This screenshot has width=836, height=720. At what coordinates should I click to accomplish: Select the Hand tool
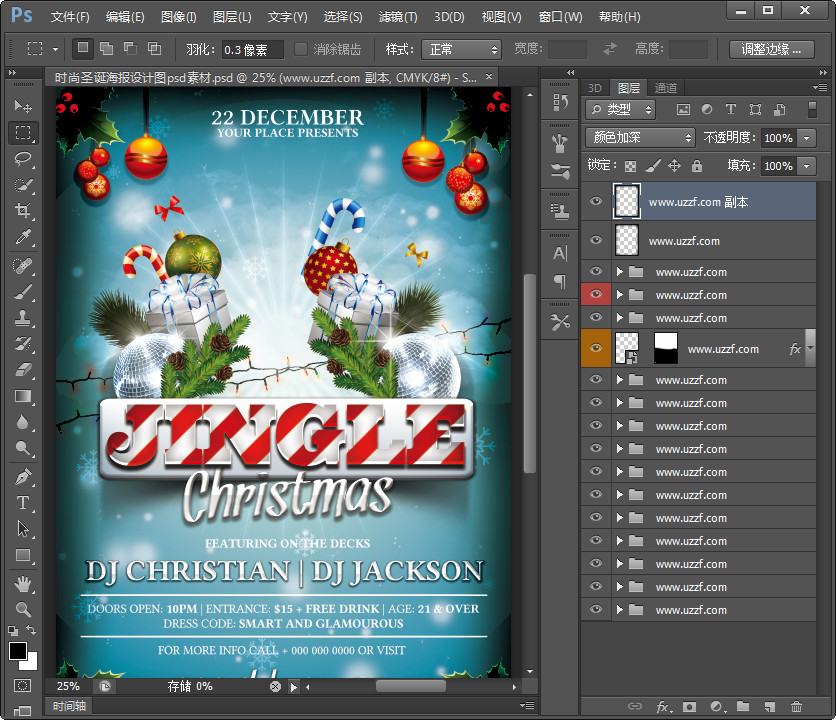23,583
